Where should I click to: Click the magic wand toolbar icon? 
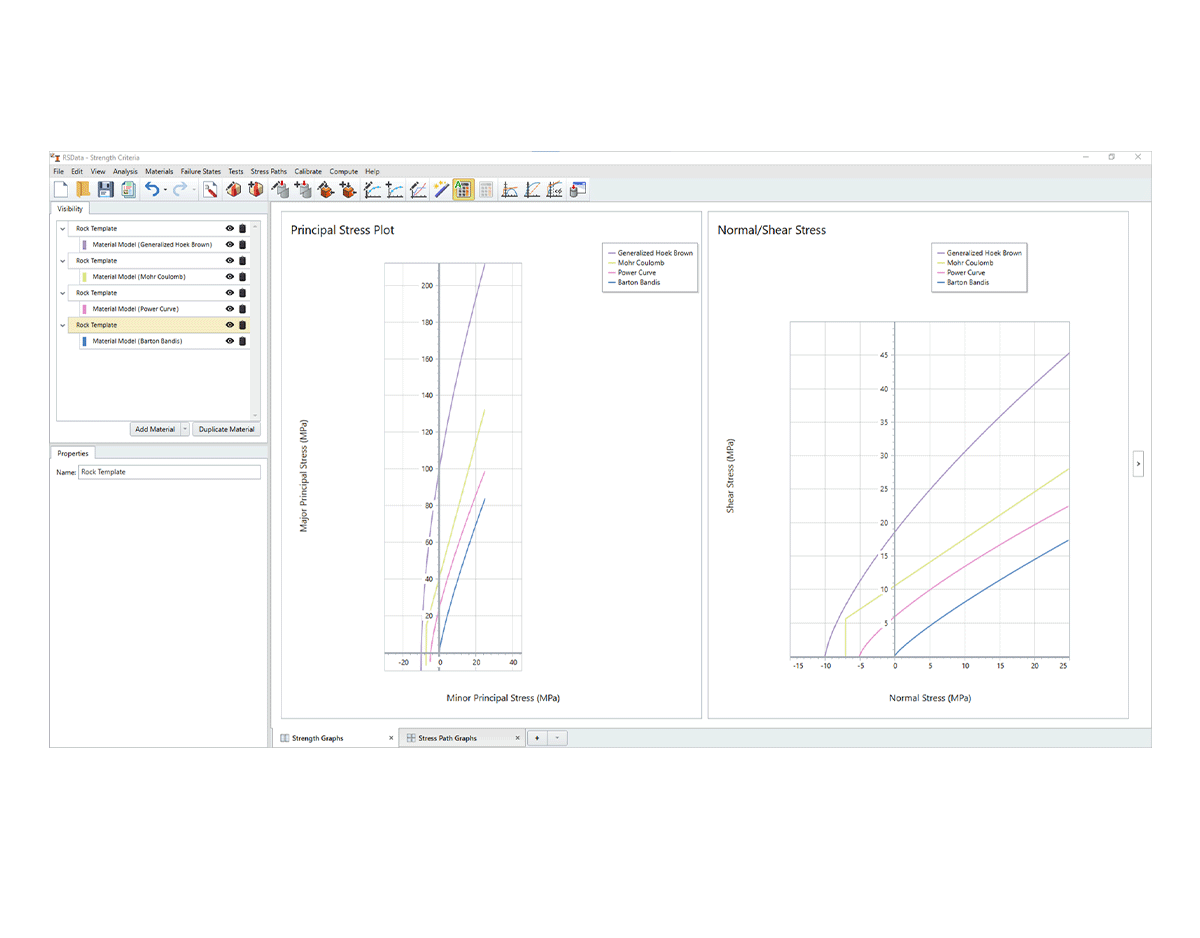click(x=441, y=189)
